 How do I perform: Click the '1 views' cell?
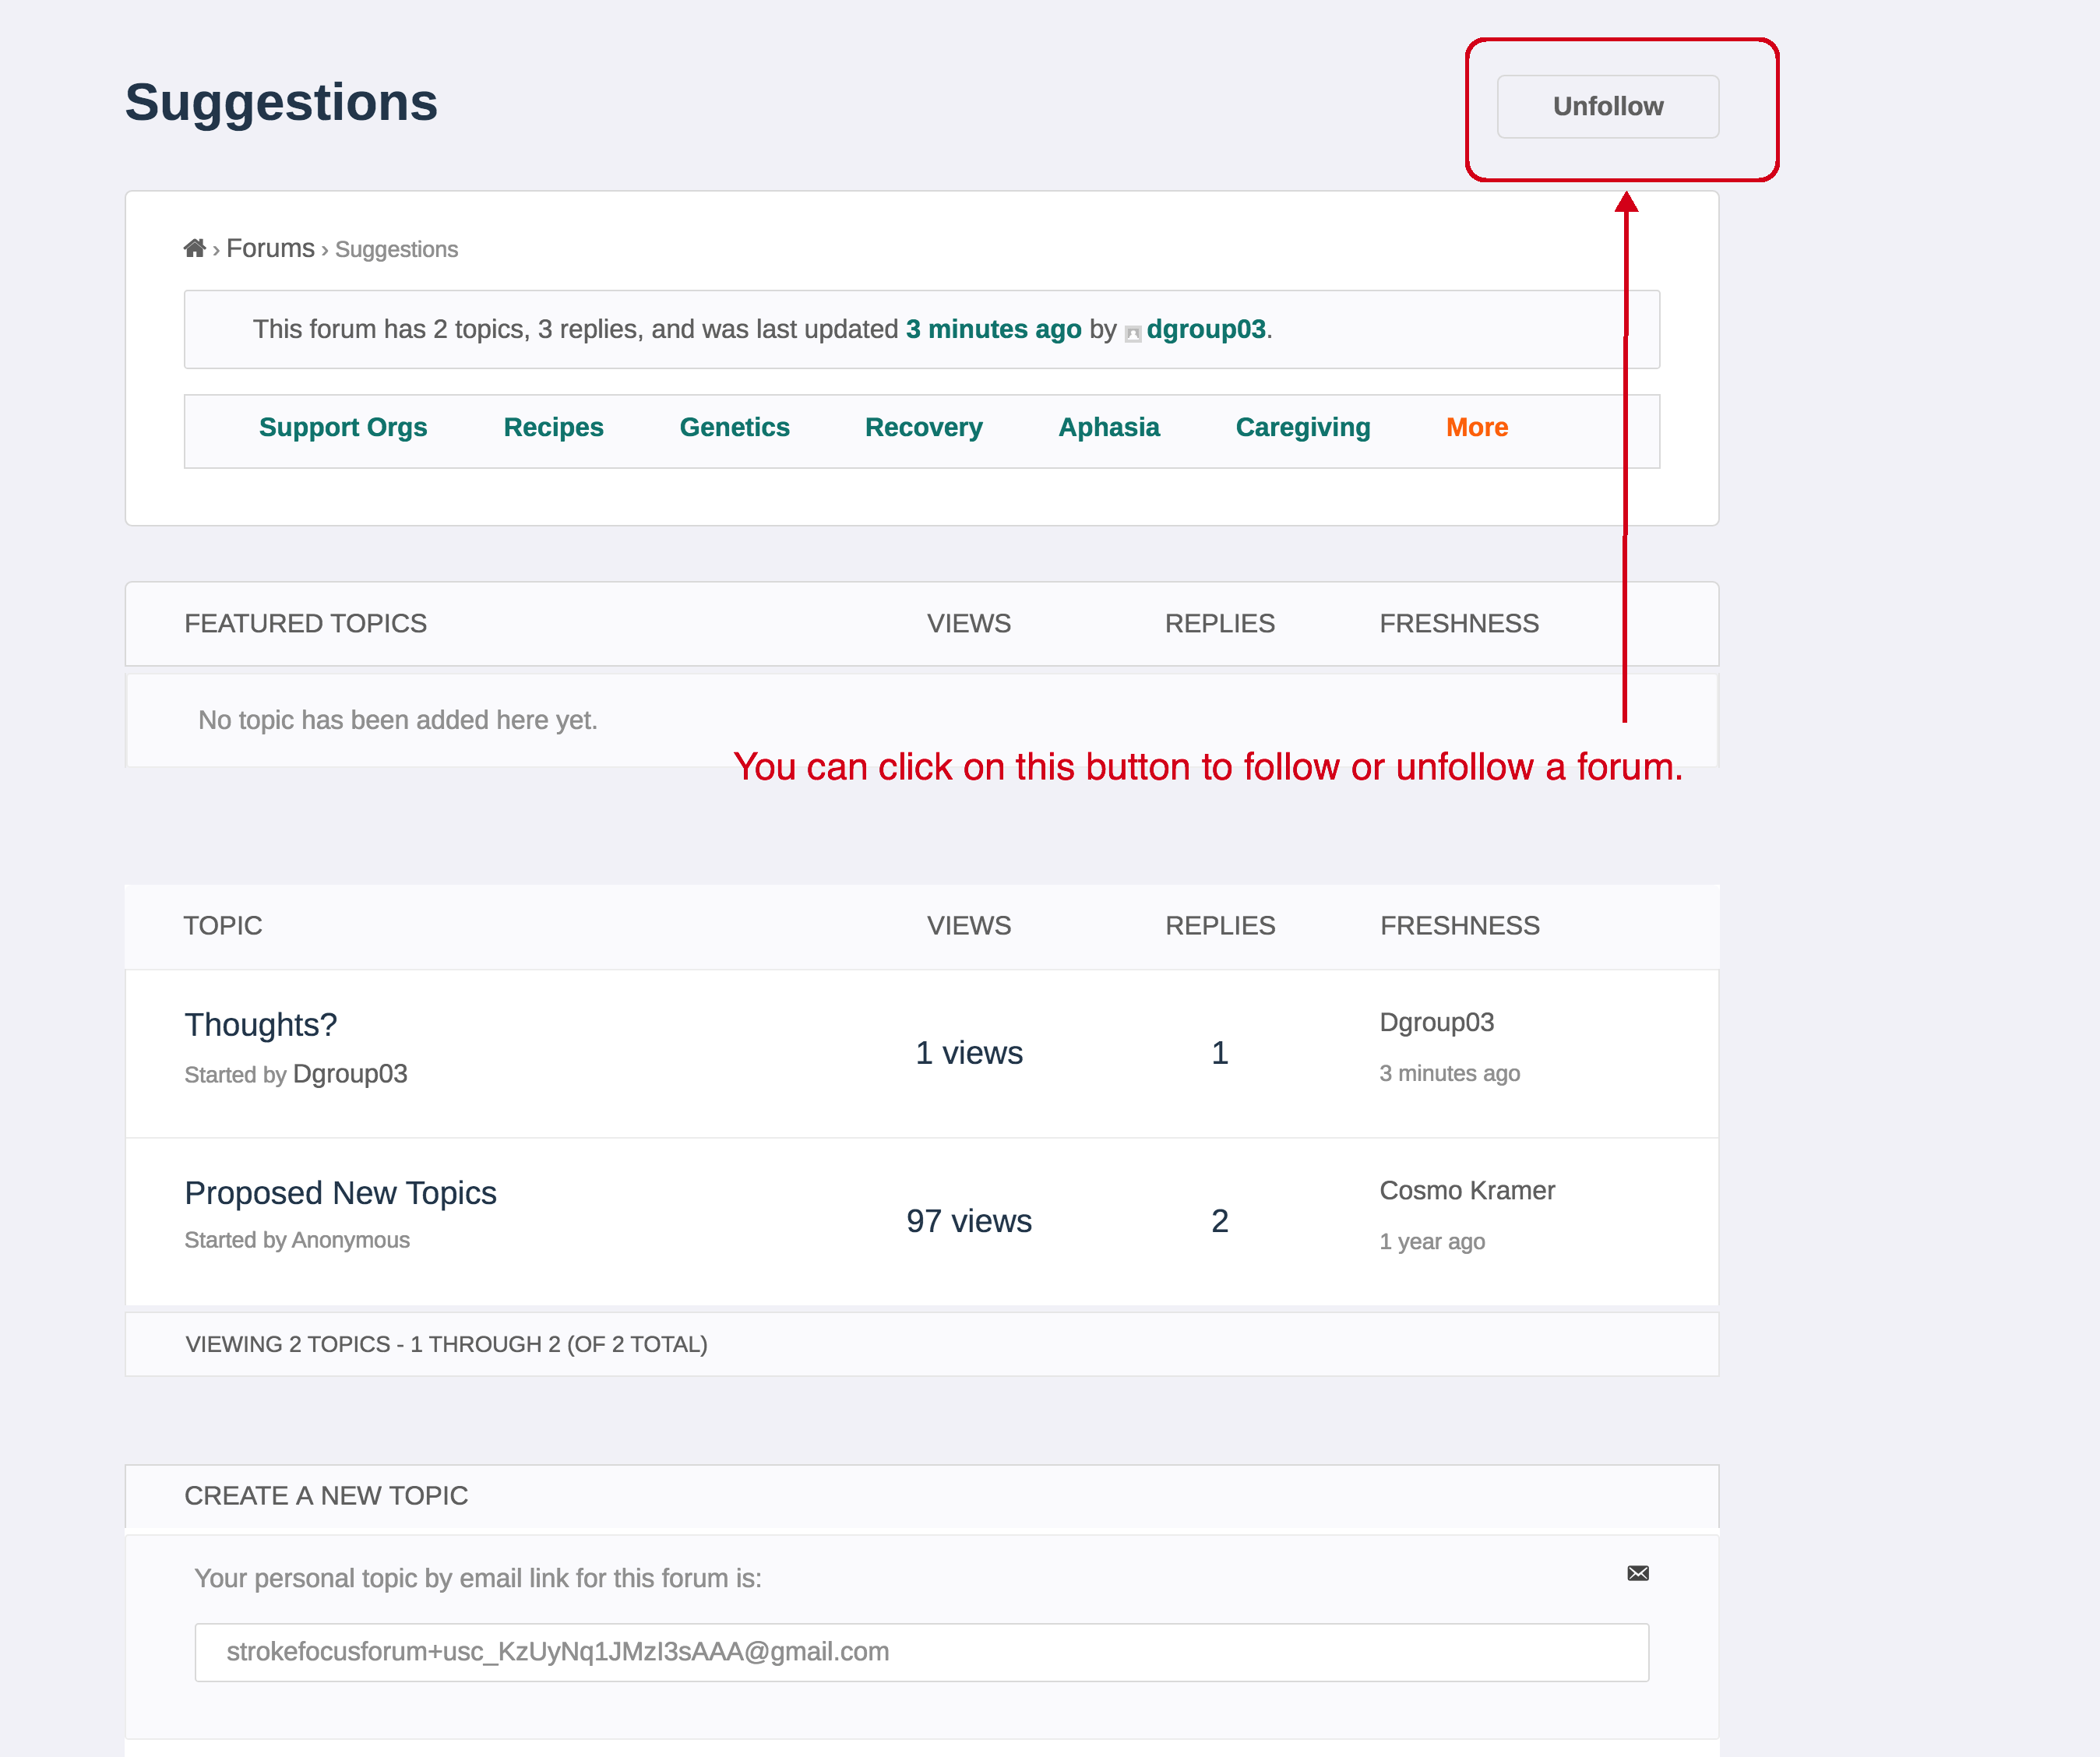tap(969, 1053)
